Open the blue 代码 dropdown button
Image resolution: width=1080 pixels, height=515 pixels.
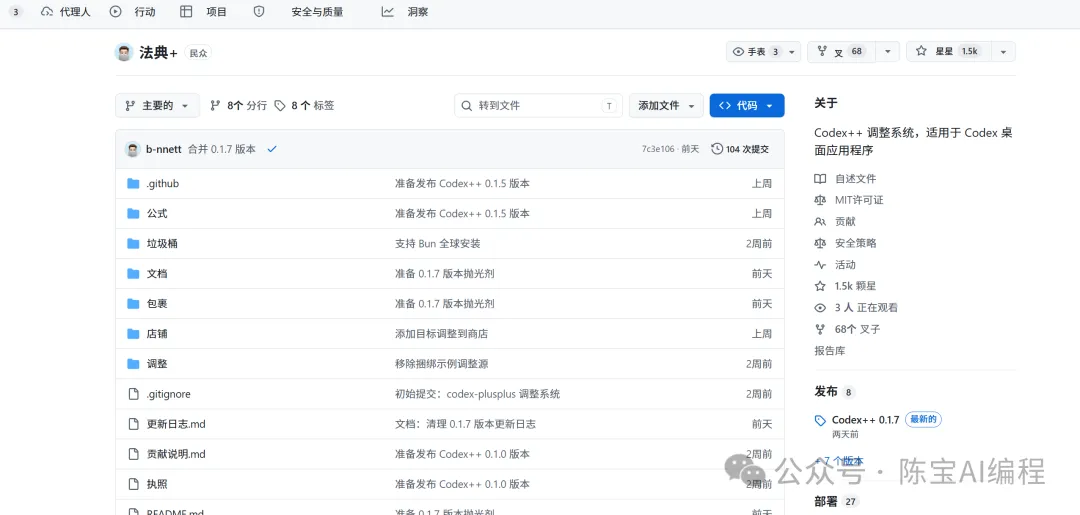pyautogui.click(x=747, y=105)
